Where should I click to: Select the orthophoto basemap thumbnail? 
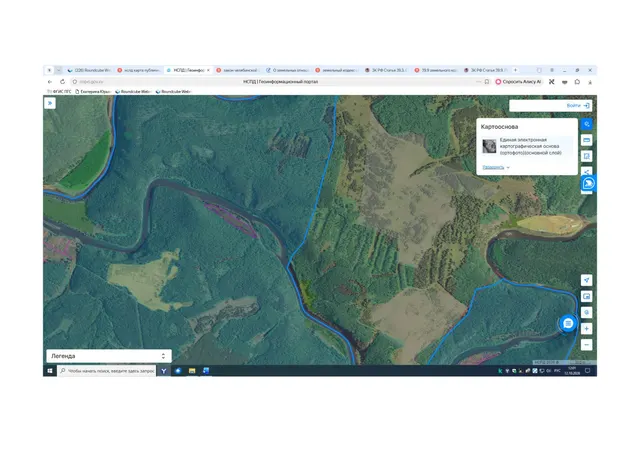[489, 146]
